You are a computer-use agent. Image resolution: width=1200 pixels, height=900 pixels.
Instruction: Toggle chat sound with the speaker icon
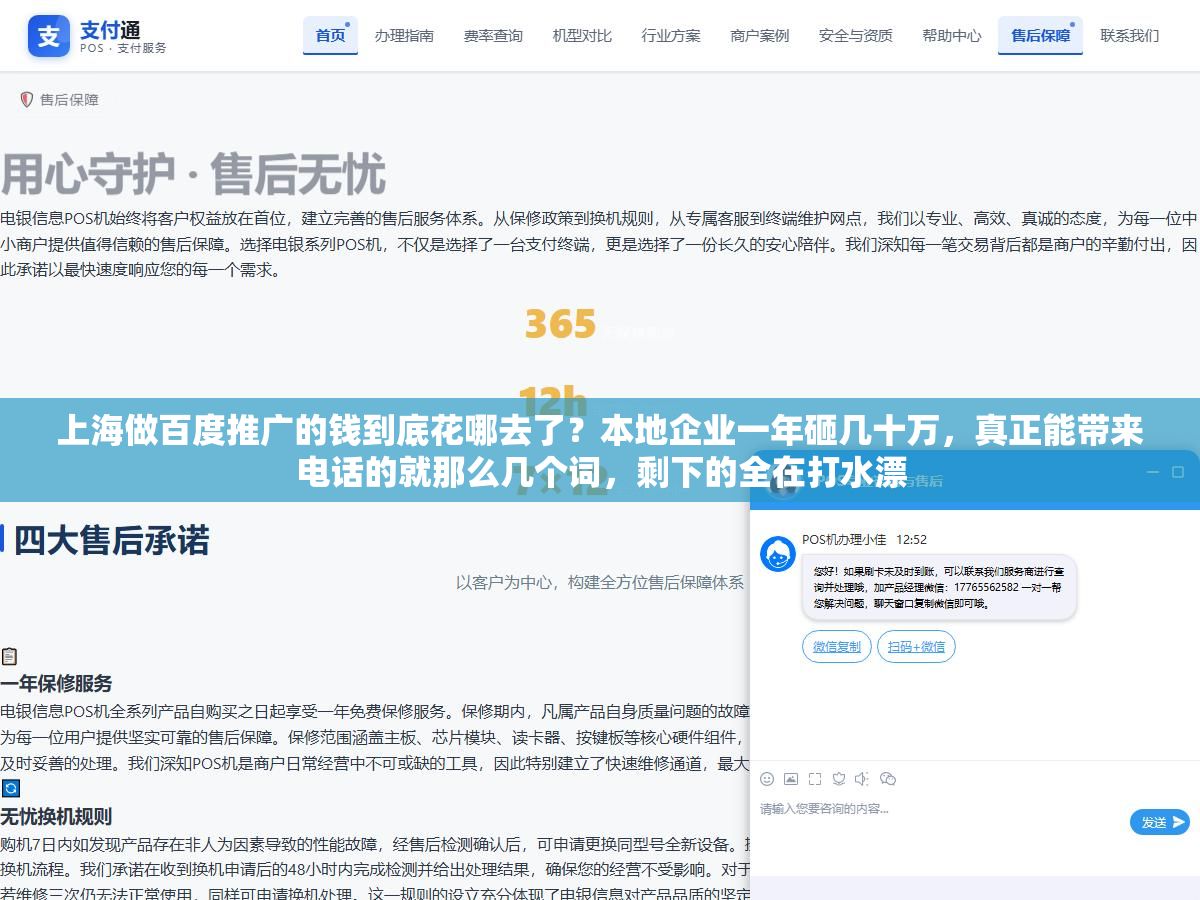863,779
